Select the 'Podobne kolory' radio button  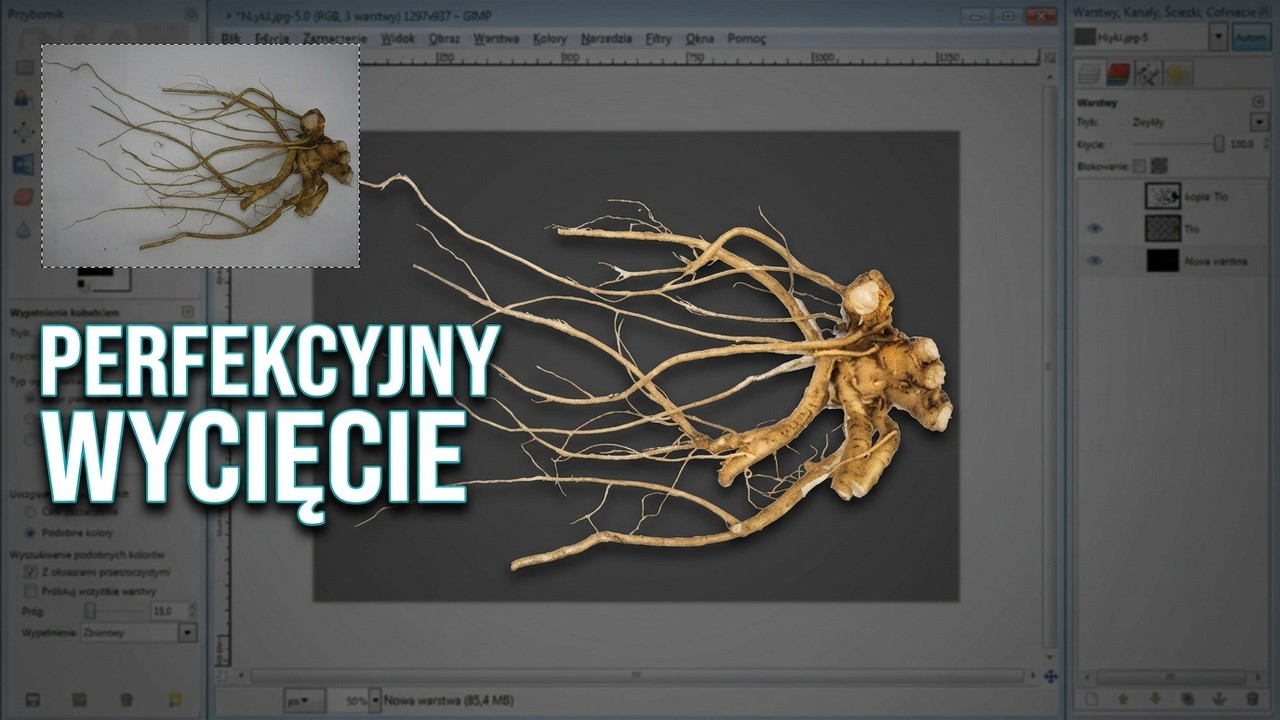tap(30, 533)
